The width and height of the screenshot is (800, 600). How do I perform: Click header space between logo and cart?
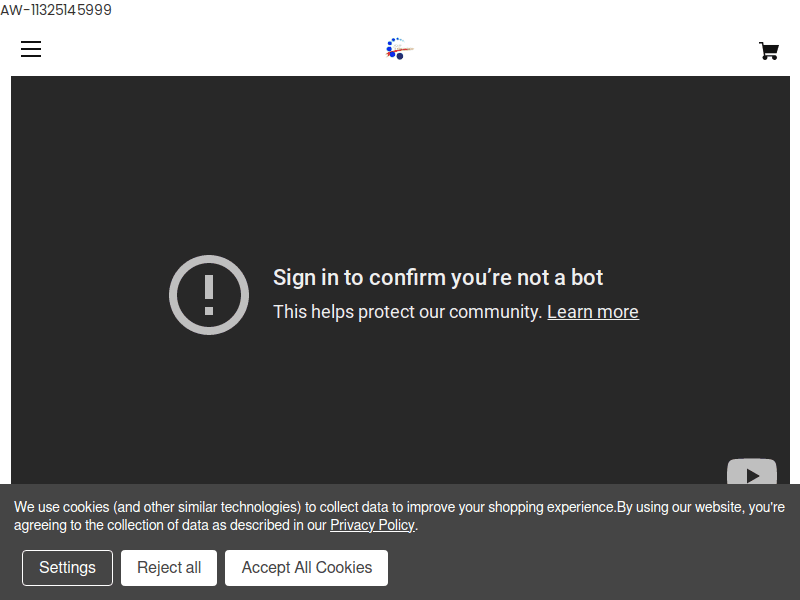(590, 49)
